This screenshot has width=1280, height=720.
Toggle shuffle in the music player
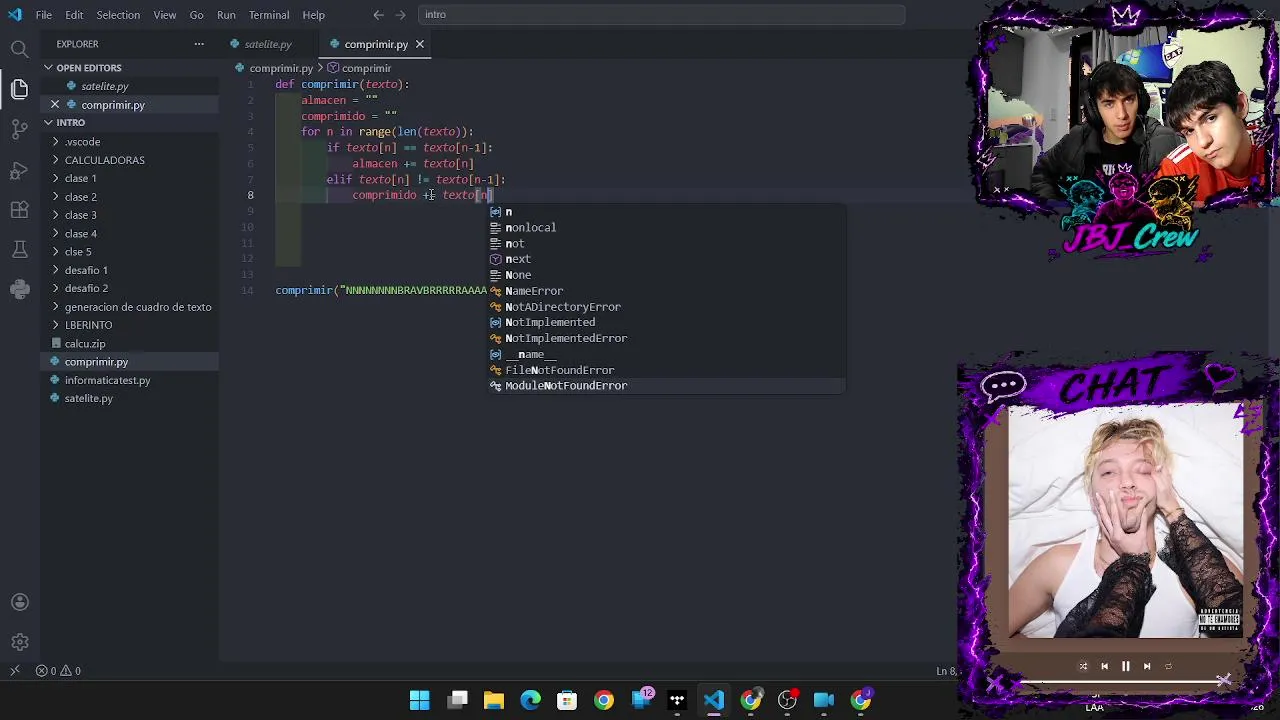(x=1083, y=666)
